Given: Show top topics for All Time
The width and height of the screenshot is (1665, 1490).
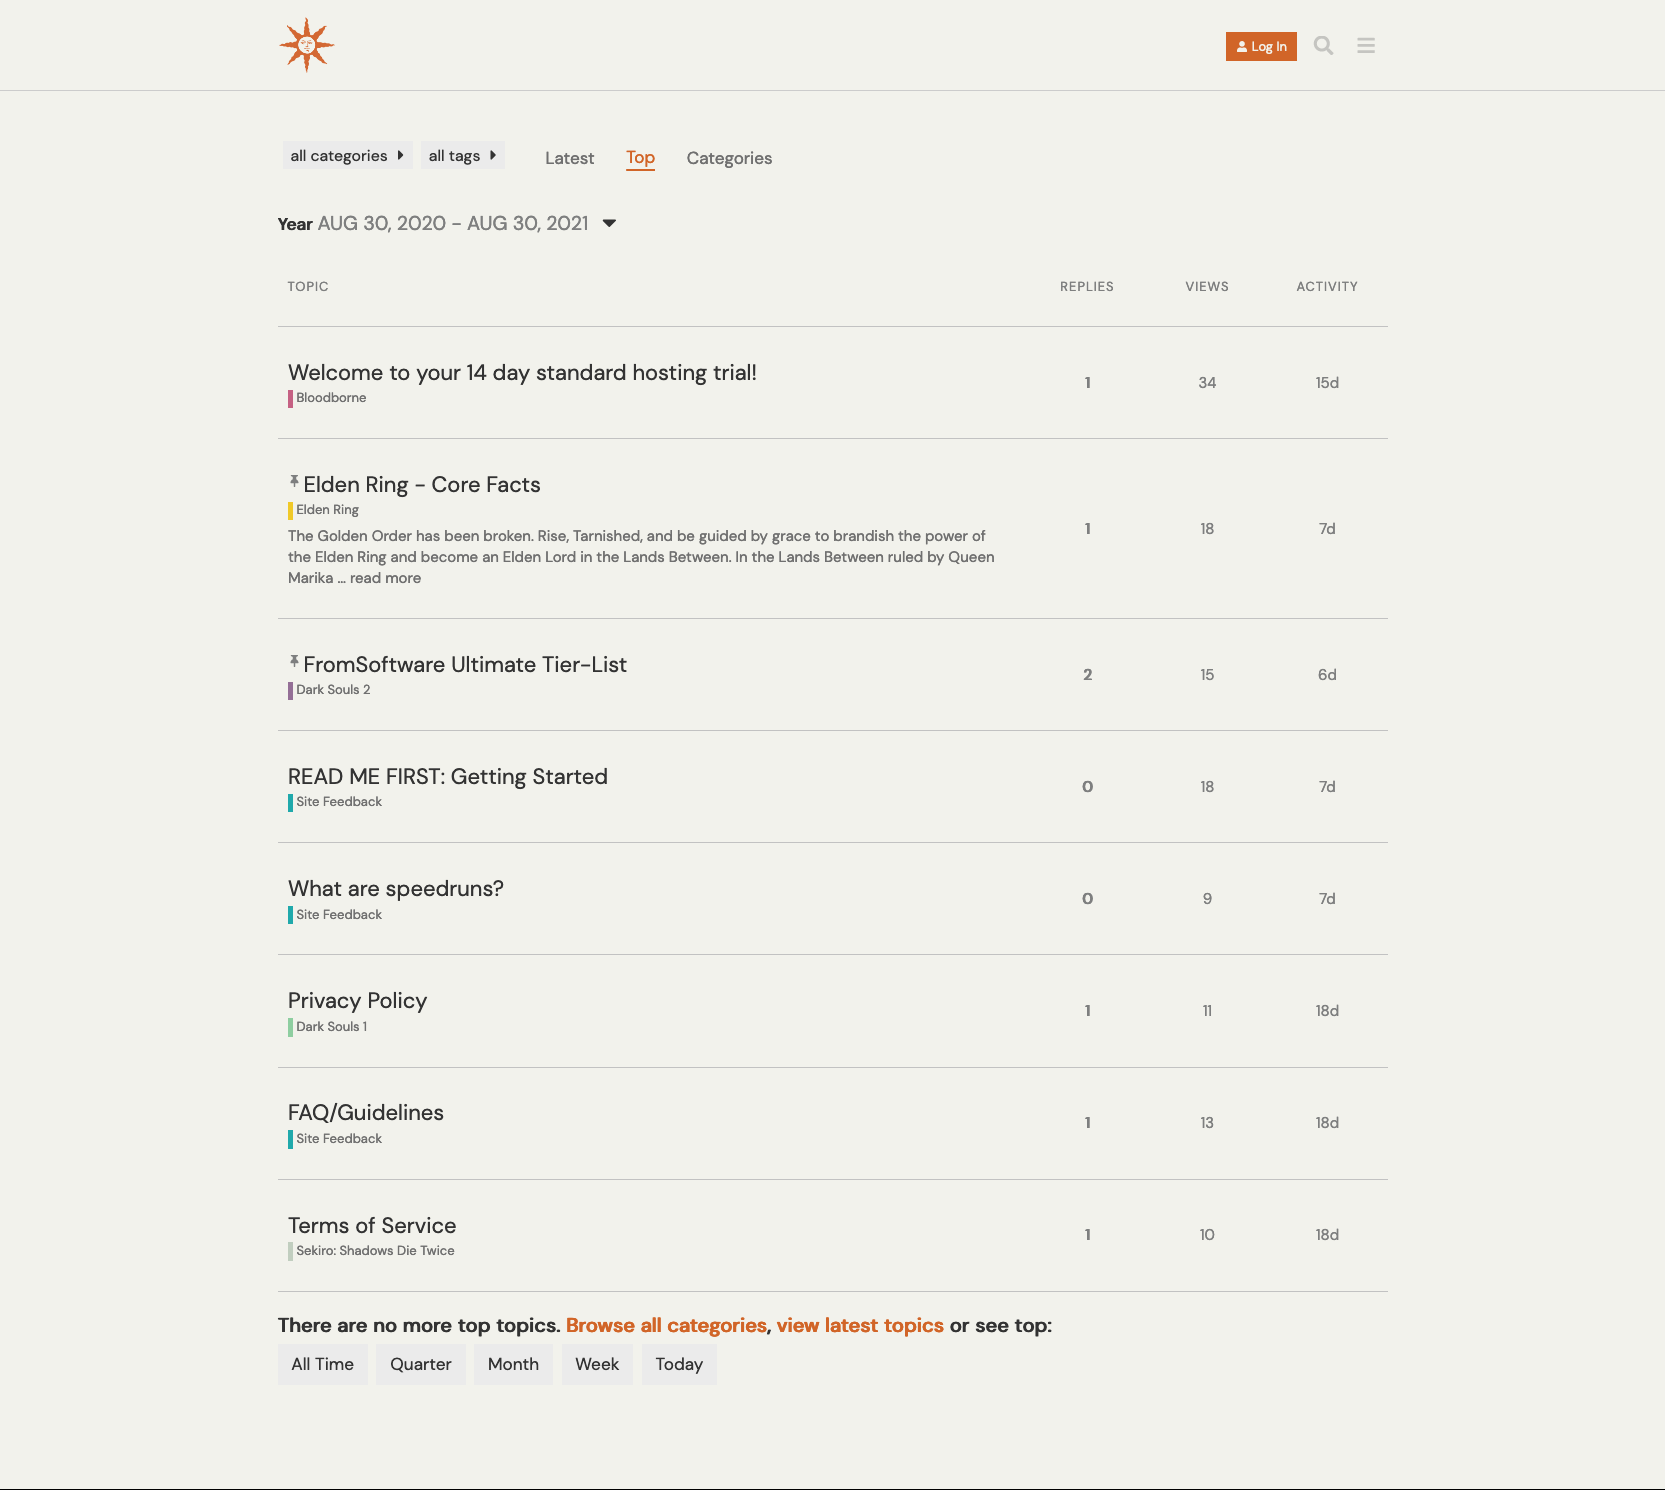Looking at the screenshot, I should tap(322, 1364).
